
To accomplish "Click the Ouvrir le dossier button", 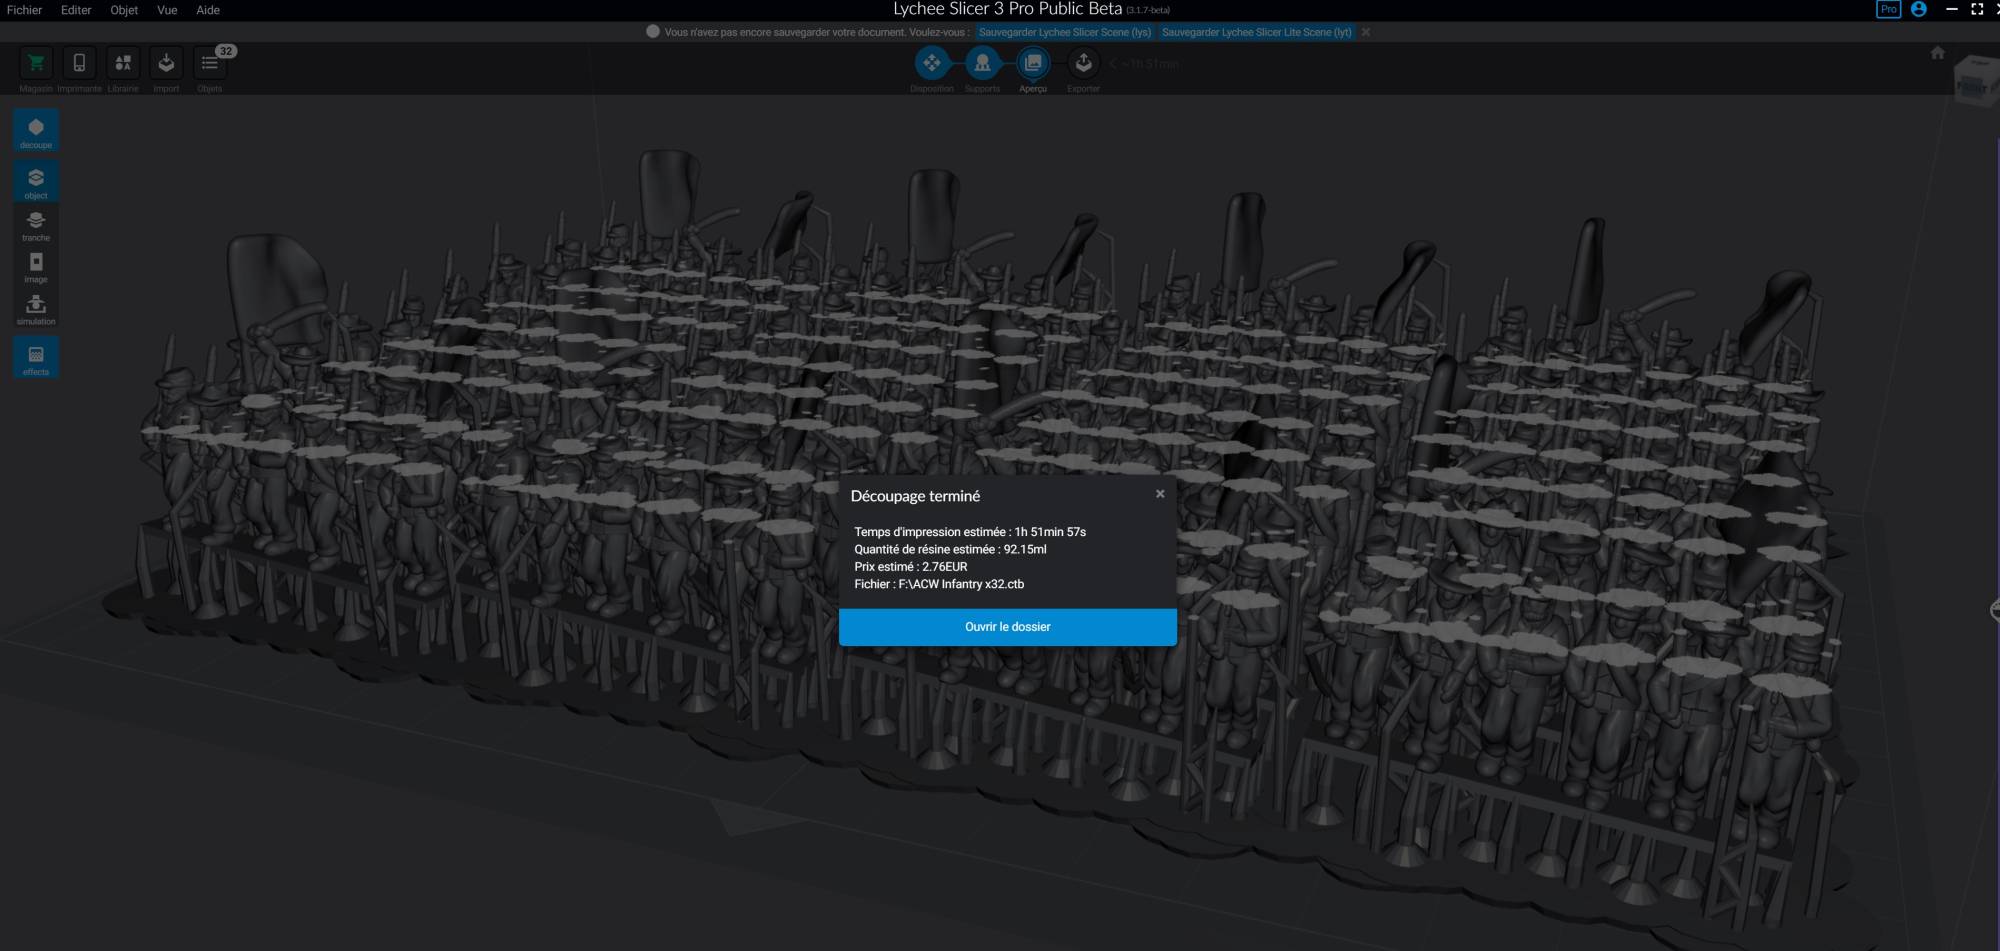I will pos(1007,627).
